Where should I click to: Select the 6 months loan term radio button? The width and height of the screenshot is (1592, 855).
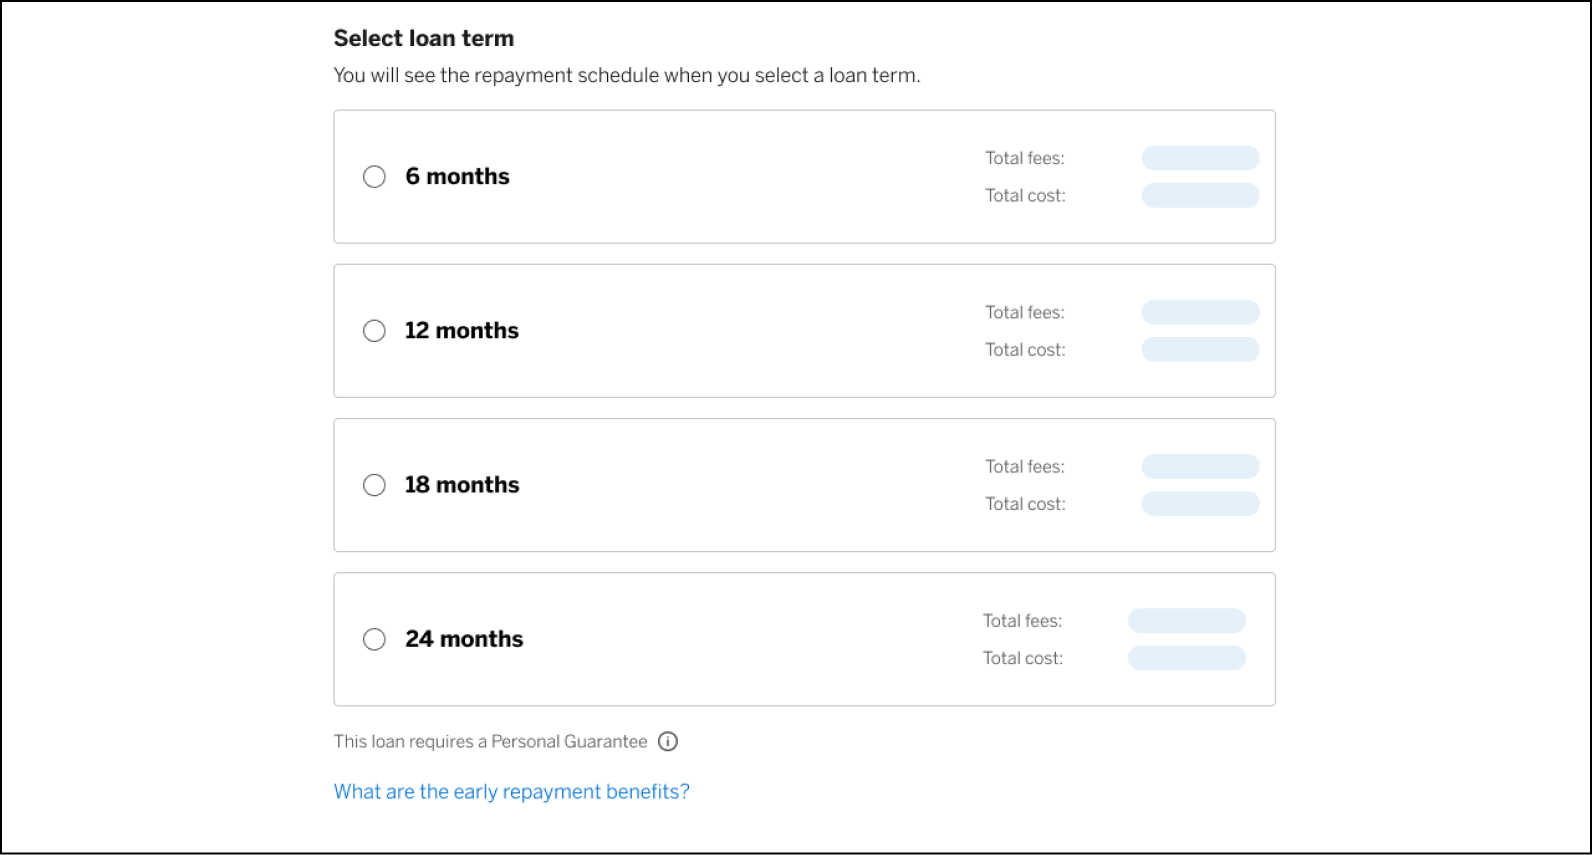point(374,176)
